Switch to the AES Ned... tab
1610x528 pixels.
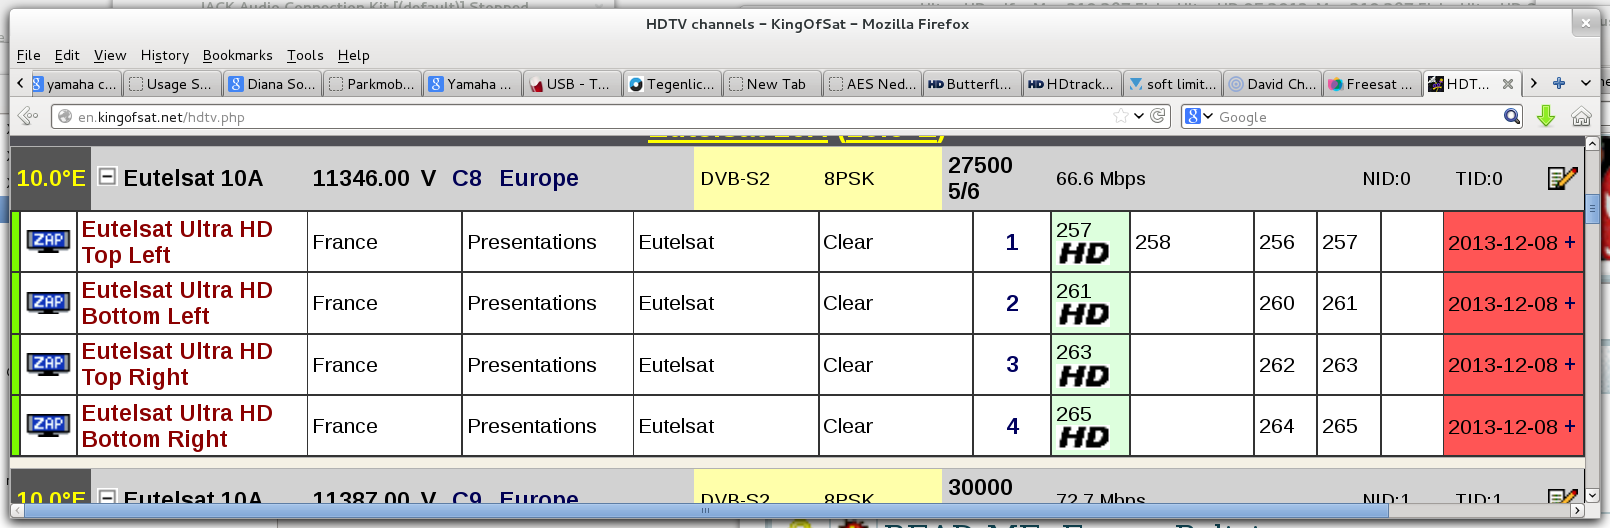pyautogui.click(x=872, y=84)
